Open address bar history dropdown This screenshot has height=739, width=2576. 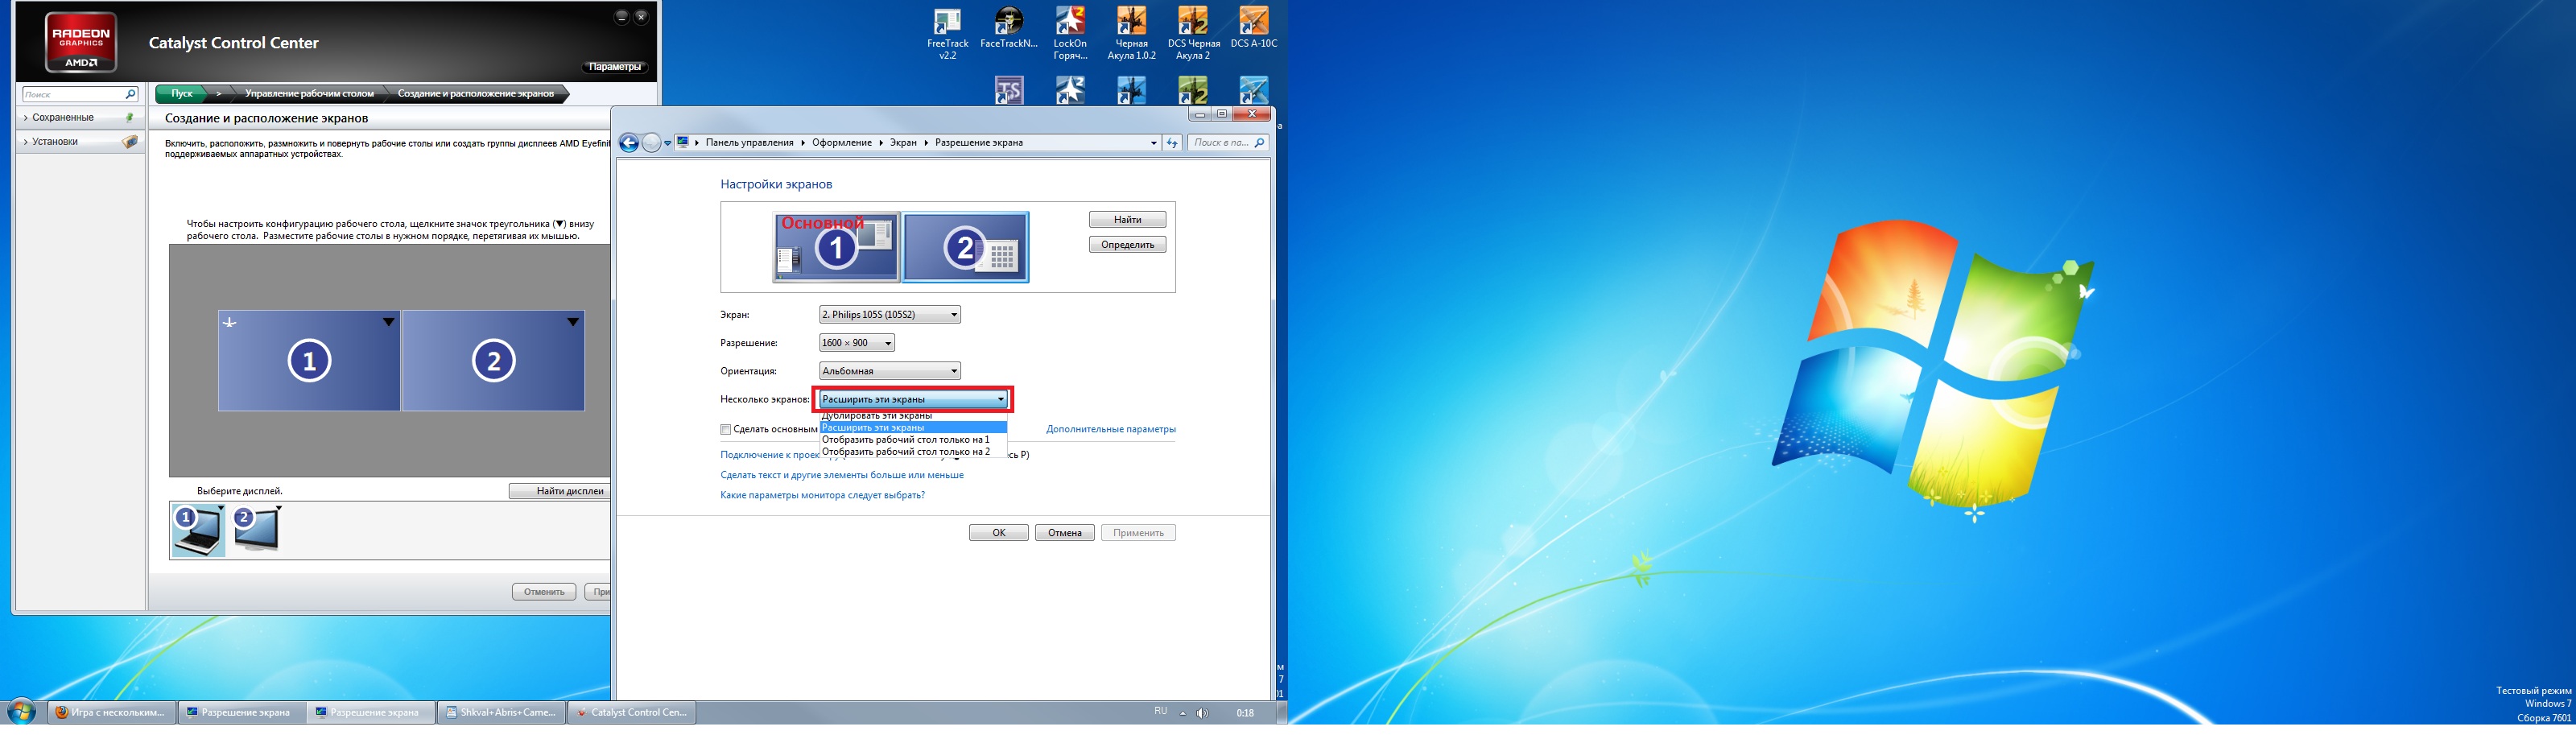click(1153, 143)
